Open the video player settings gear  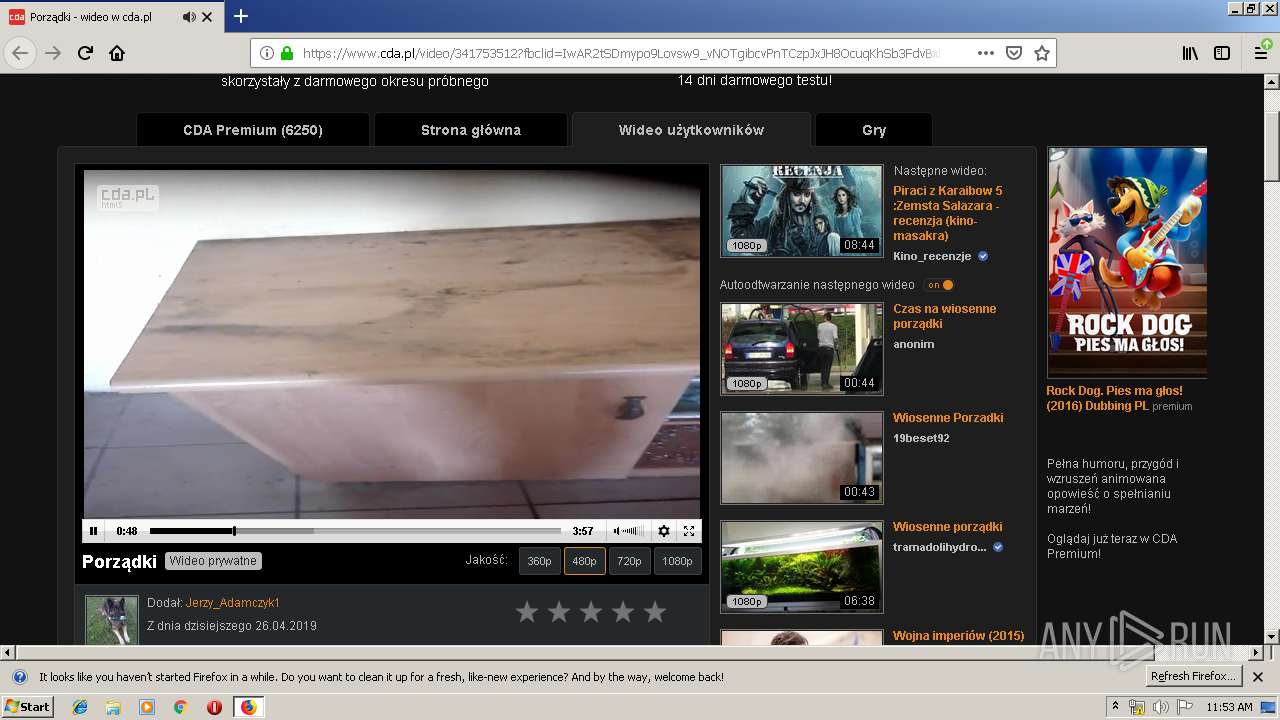point(663,531)
